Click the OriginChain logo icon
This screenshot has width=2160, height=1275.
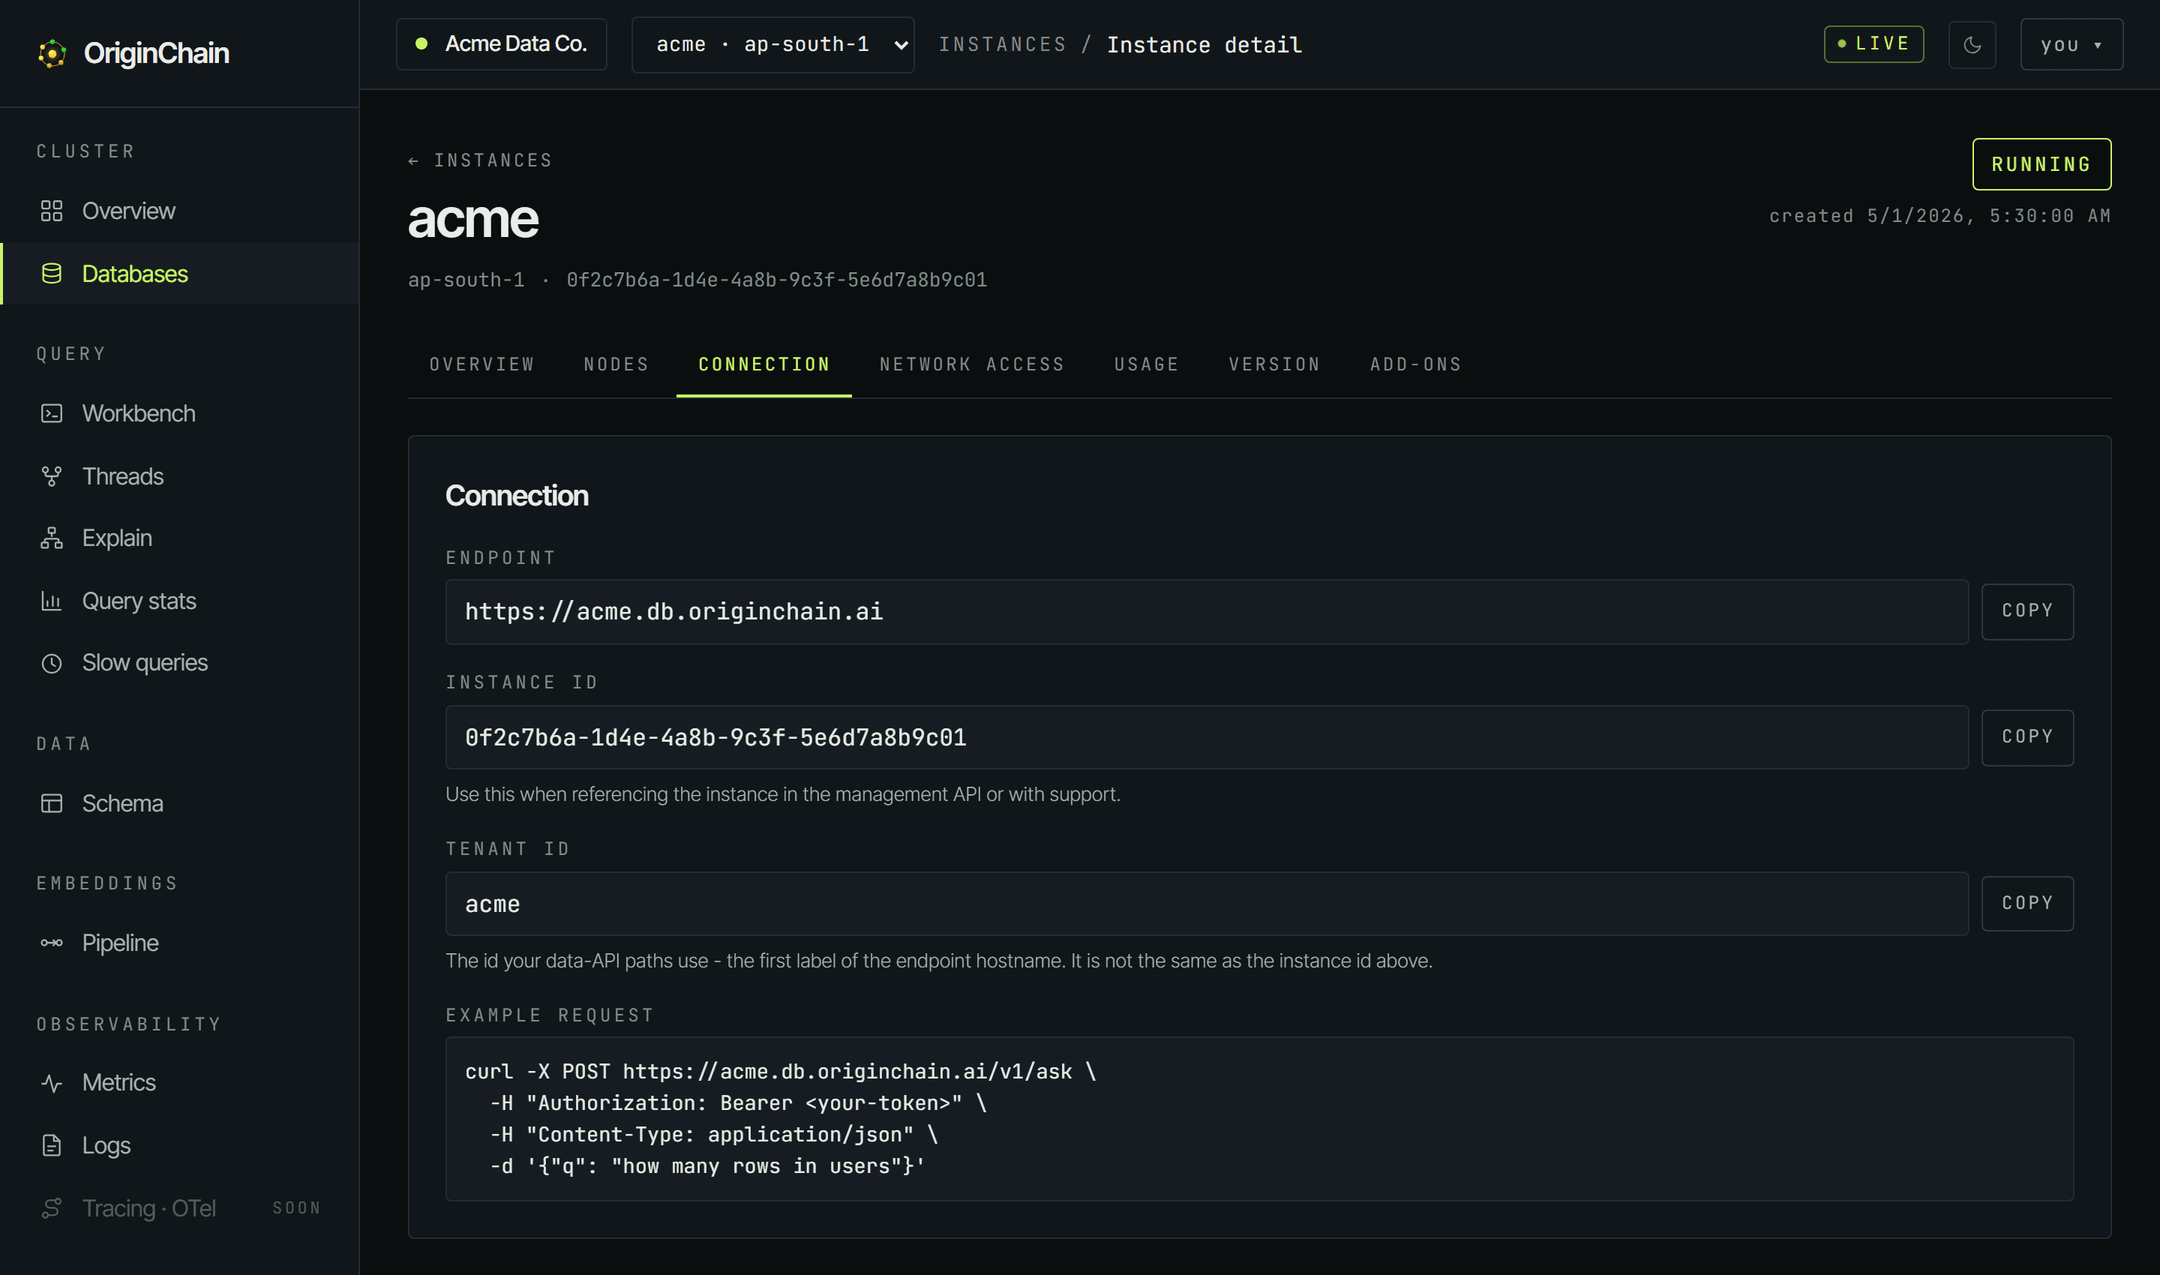point(52,53)
